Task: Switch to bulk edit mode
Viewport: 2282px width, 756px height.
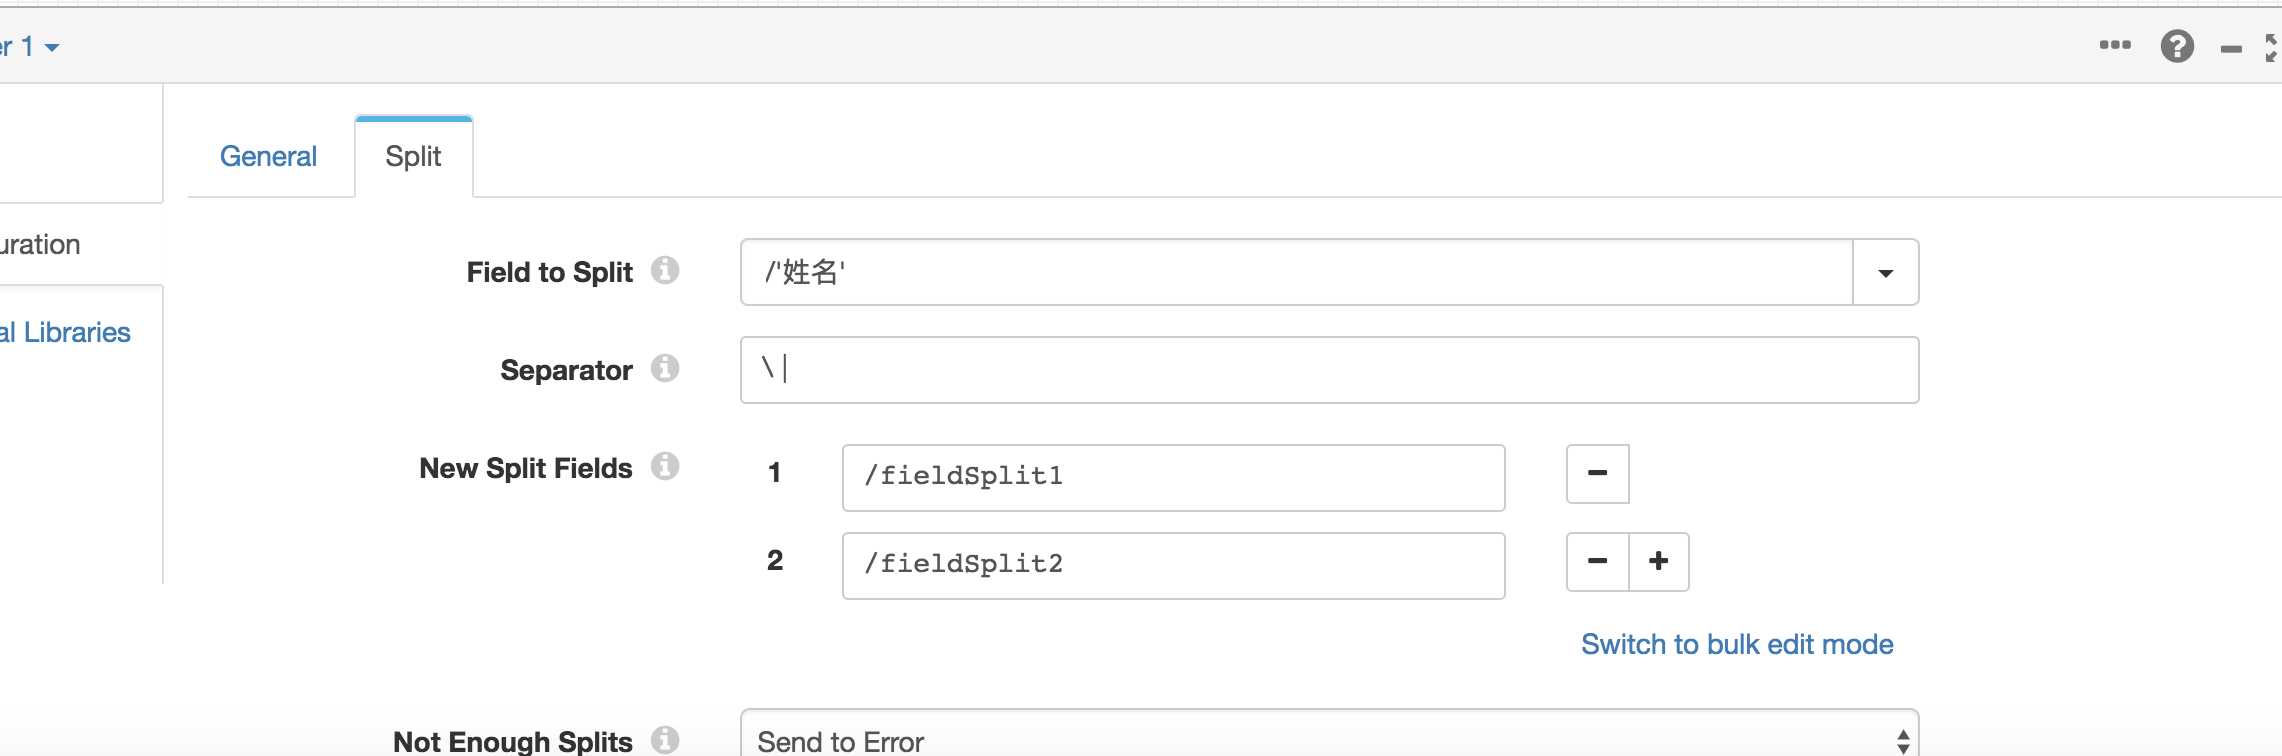Action: [x=1737, y=644]
